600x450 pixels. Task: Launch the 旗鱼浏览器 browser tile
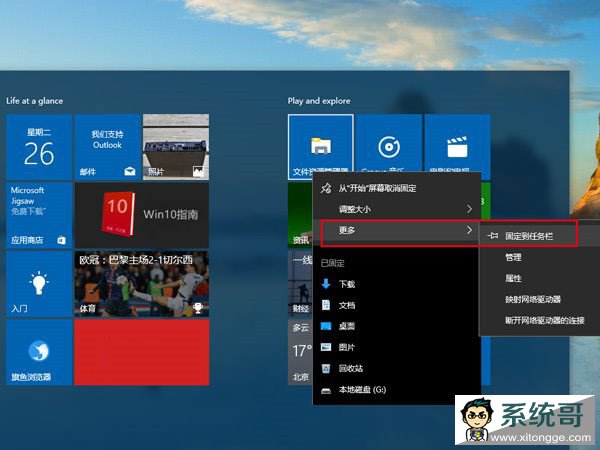point(39,352)
